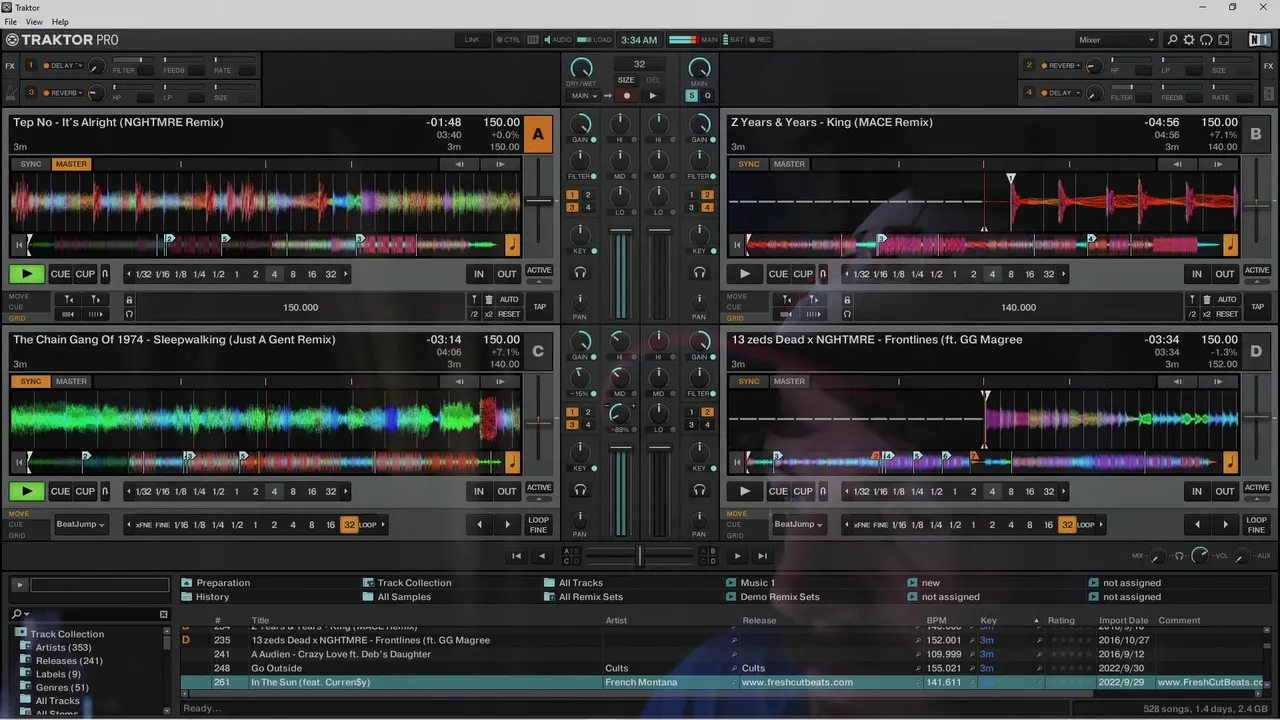Screen dimensions: 1280x720
Task: Delete the grid marker with deck A trash icon
Action: [x=489, y=299]
